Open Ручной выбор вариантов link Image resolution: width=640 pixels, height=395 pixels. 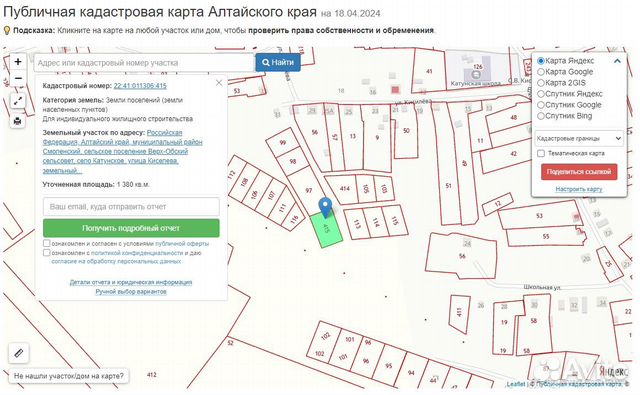pyautogui.click(x=131, y=292)
